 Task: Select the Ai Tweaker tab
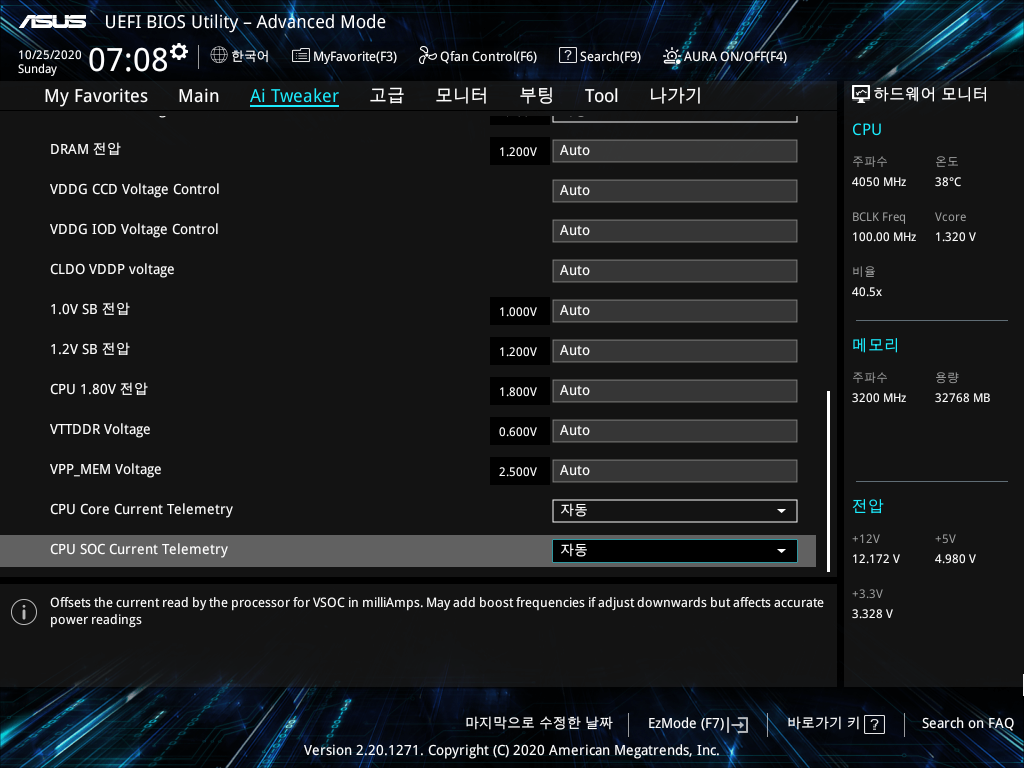point(294,96)
